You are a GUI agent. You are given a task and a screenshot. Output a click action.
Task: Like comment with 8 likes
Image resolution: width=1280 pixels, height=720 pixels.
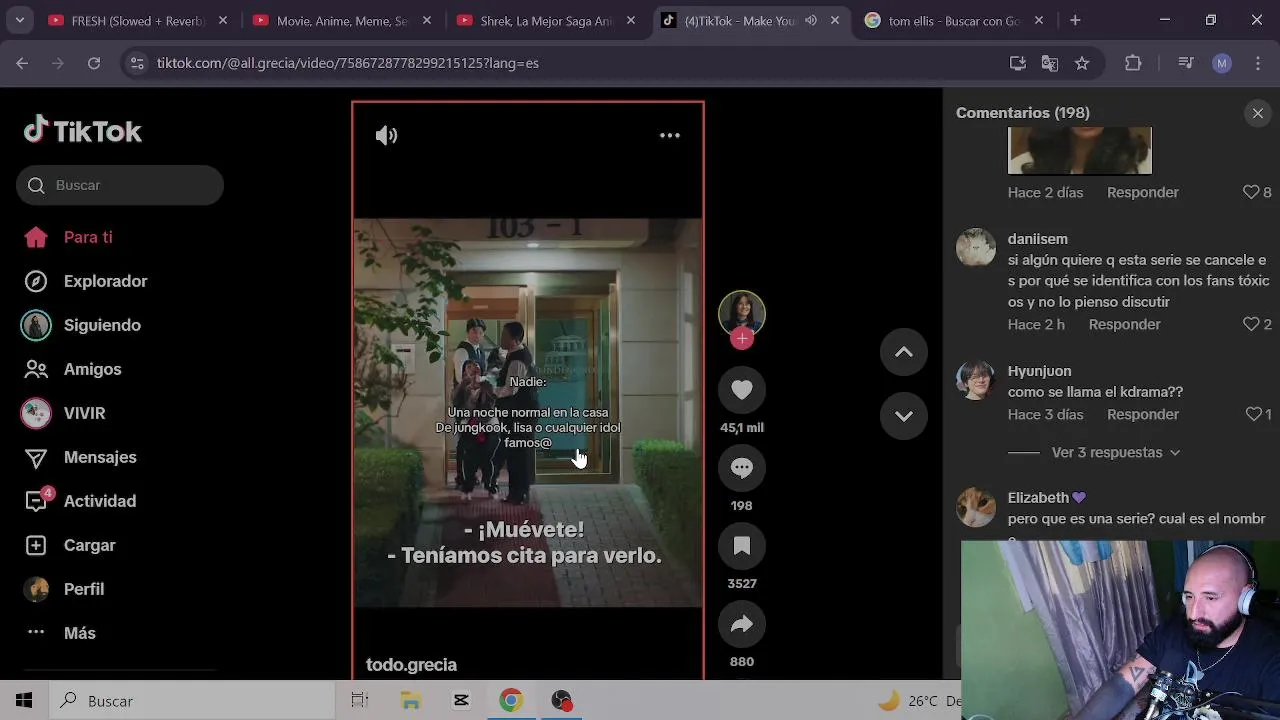tap(1251, 192)
